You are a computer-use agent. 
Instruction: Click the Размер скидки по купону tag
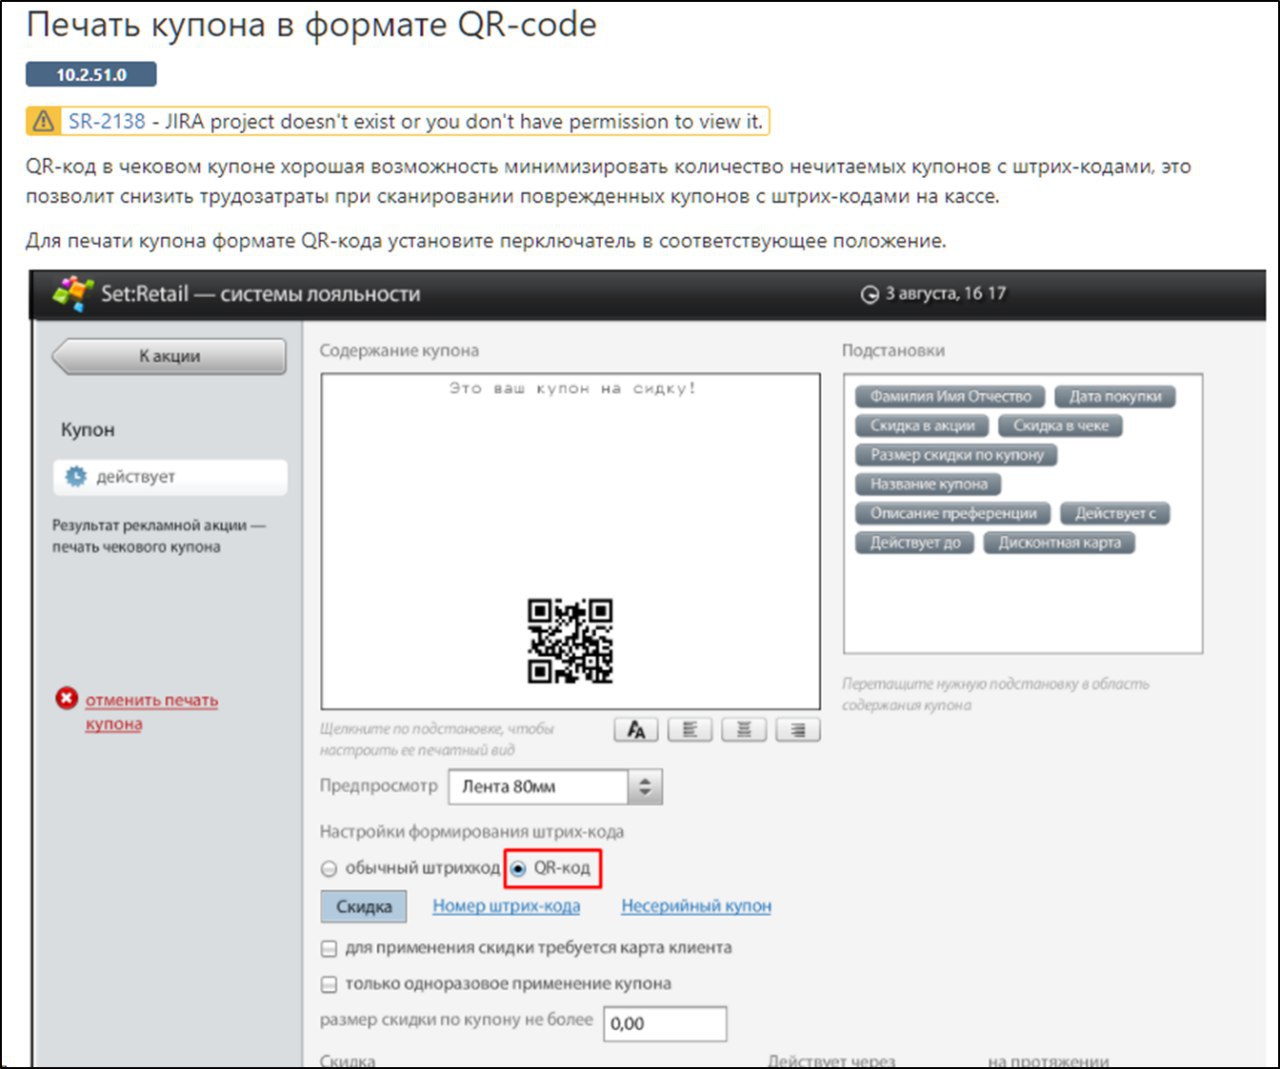tap(957, 455)
